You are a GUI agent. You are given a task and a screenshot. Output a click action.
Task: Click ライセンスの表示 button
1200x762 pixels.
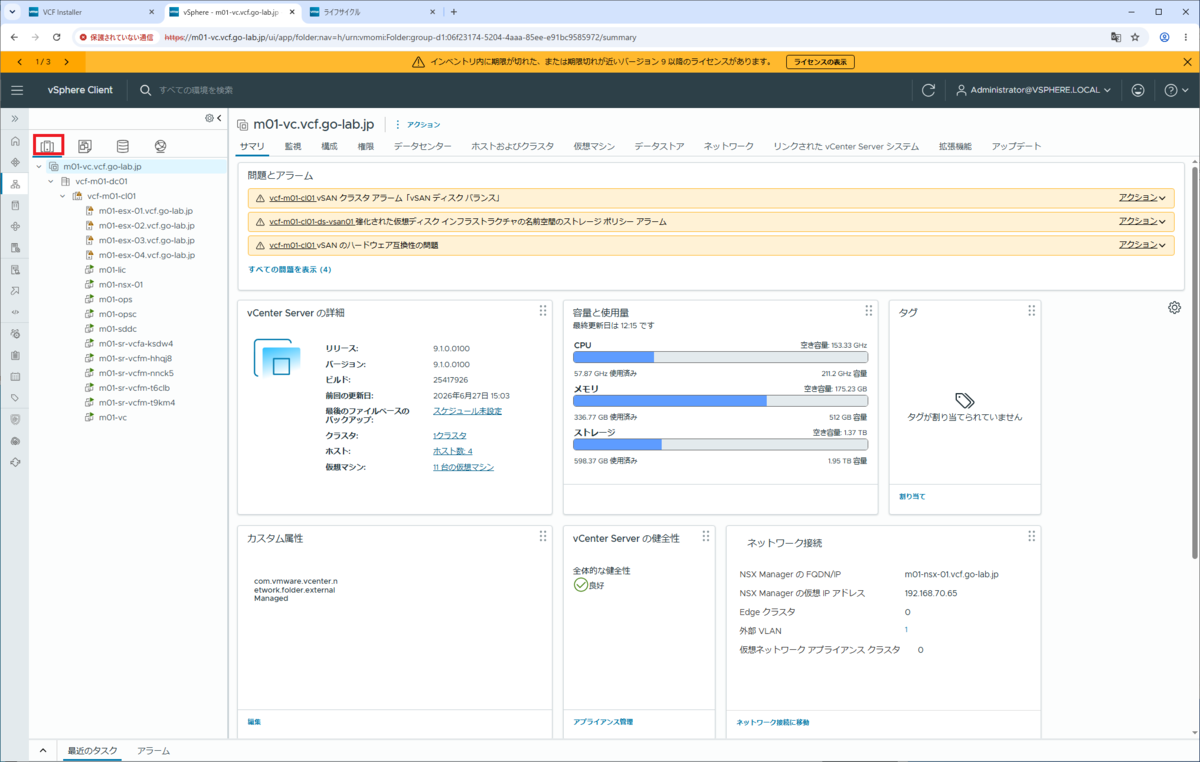coord(820,62)
